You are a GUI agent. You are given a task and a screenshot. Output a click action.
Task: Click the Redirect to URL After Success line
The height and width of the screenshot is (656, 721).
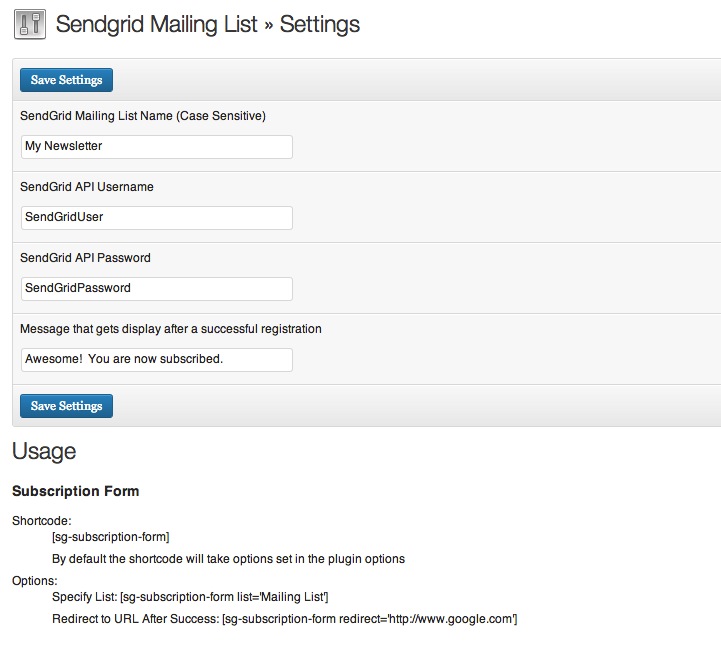(x=285, y=619)
